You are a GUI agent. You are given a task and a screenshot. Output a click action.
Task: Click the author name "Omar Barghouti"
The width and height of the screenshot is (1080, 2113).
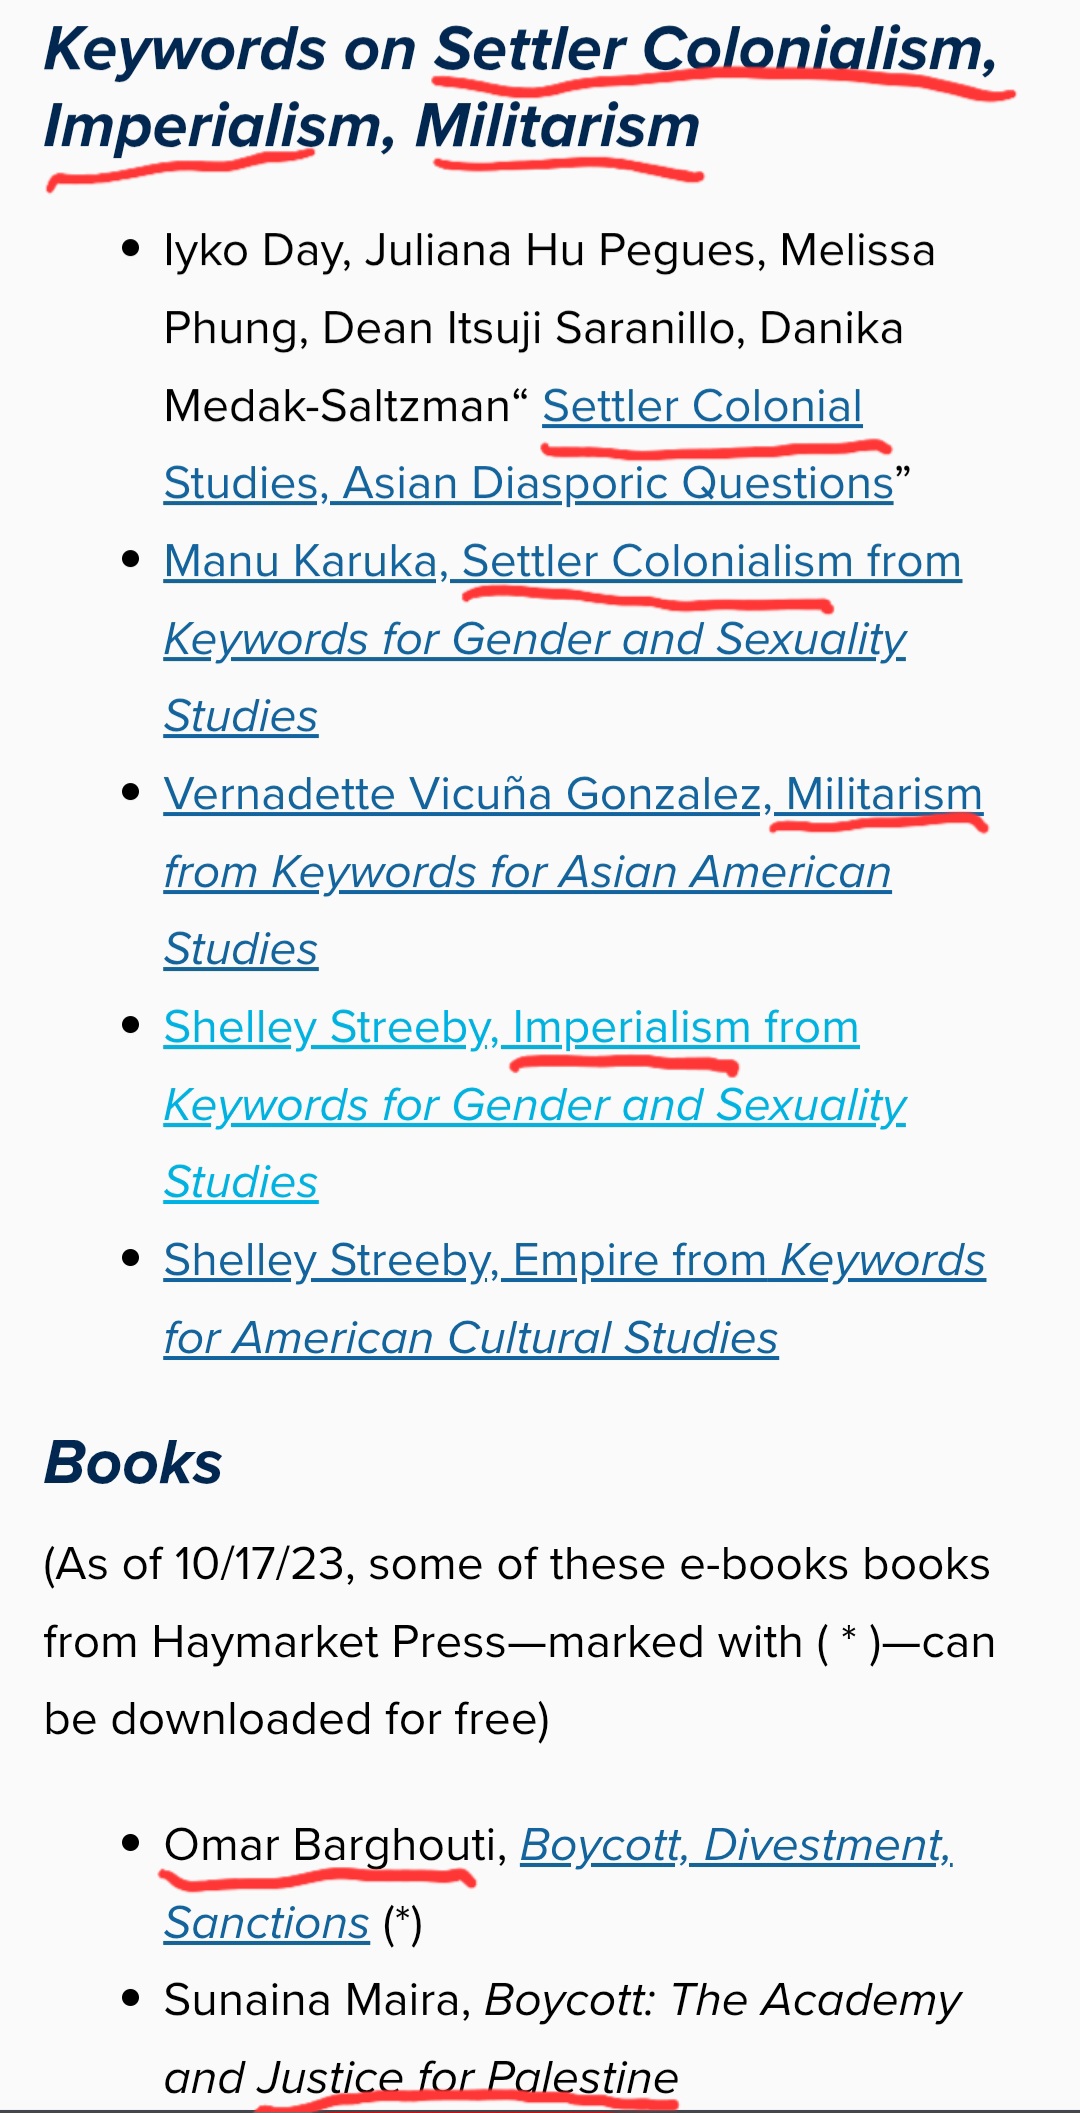pyautogui.click(x=330, y=1846)
